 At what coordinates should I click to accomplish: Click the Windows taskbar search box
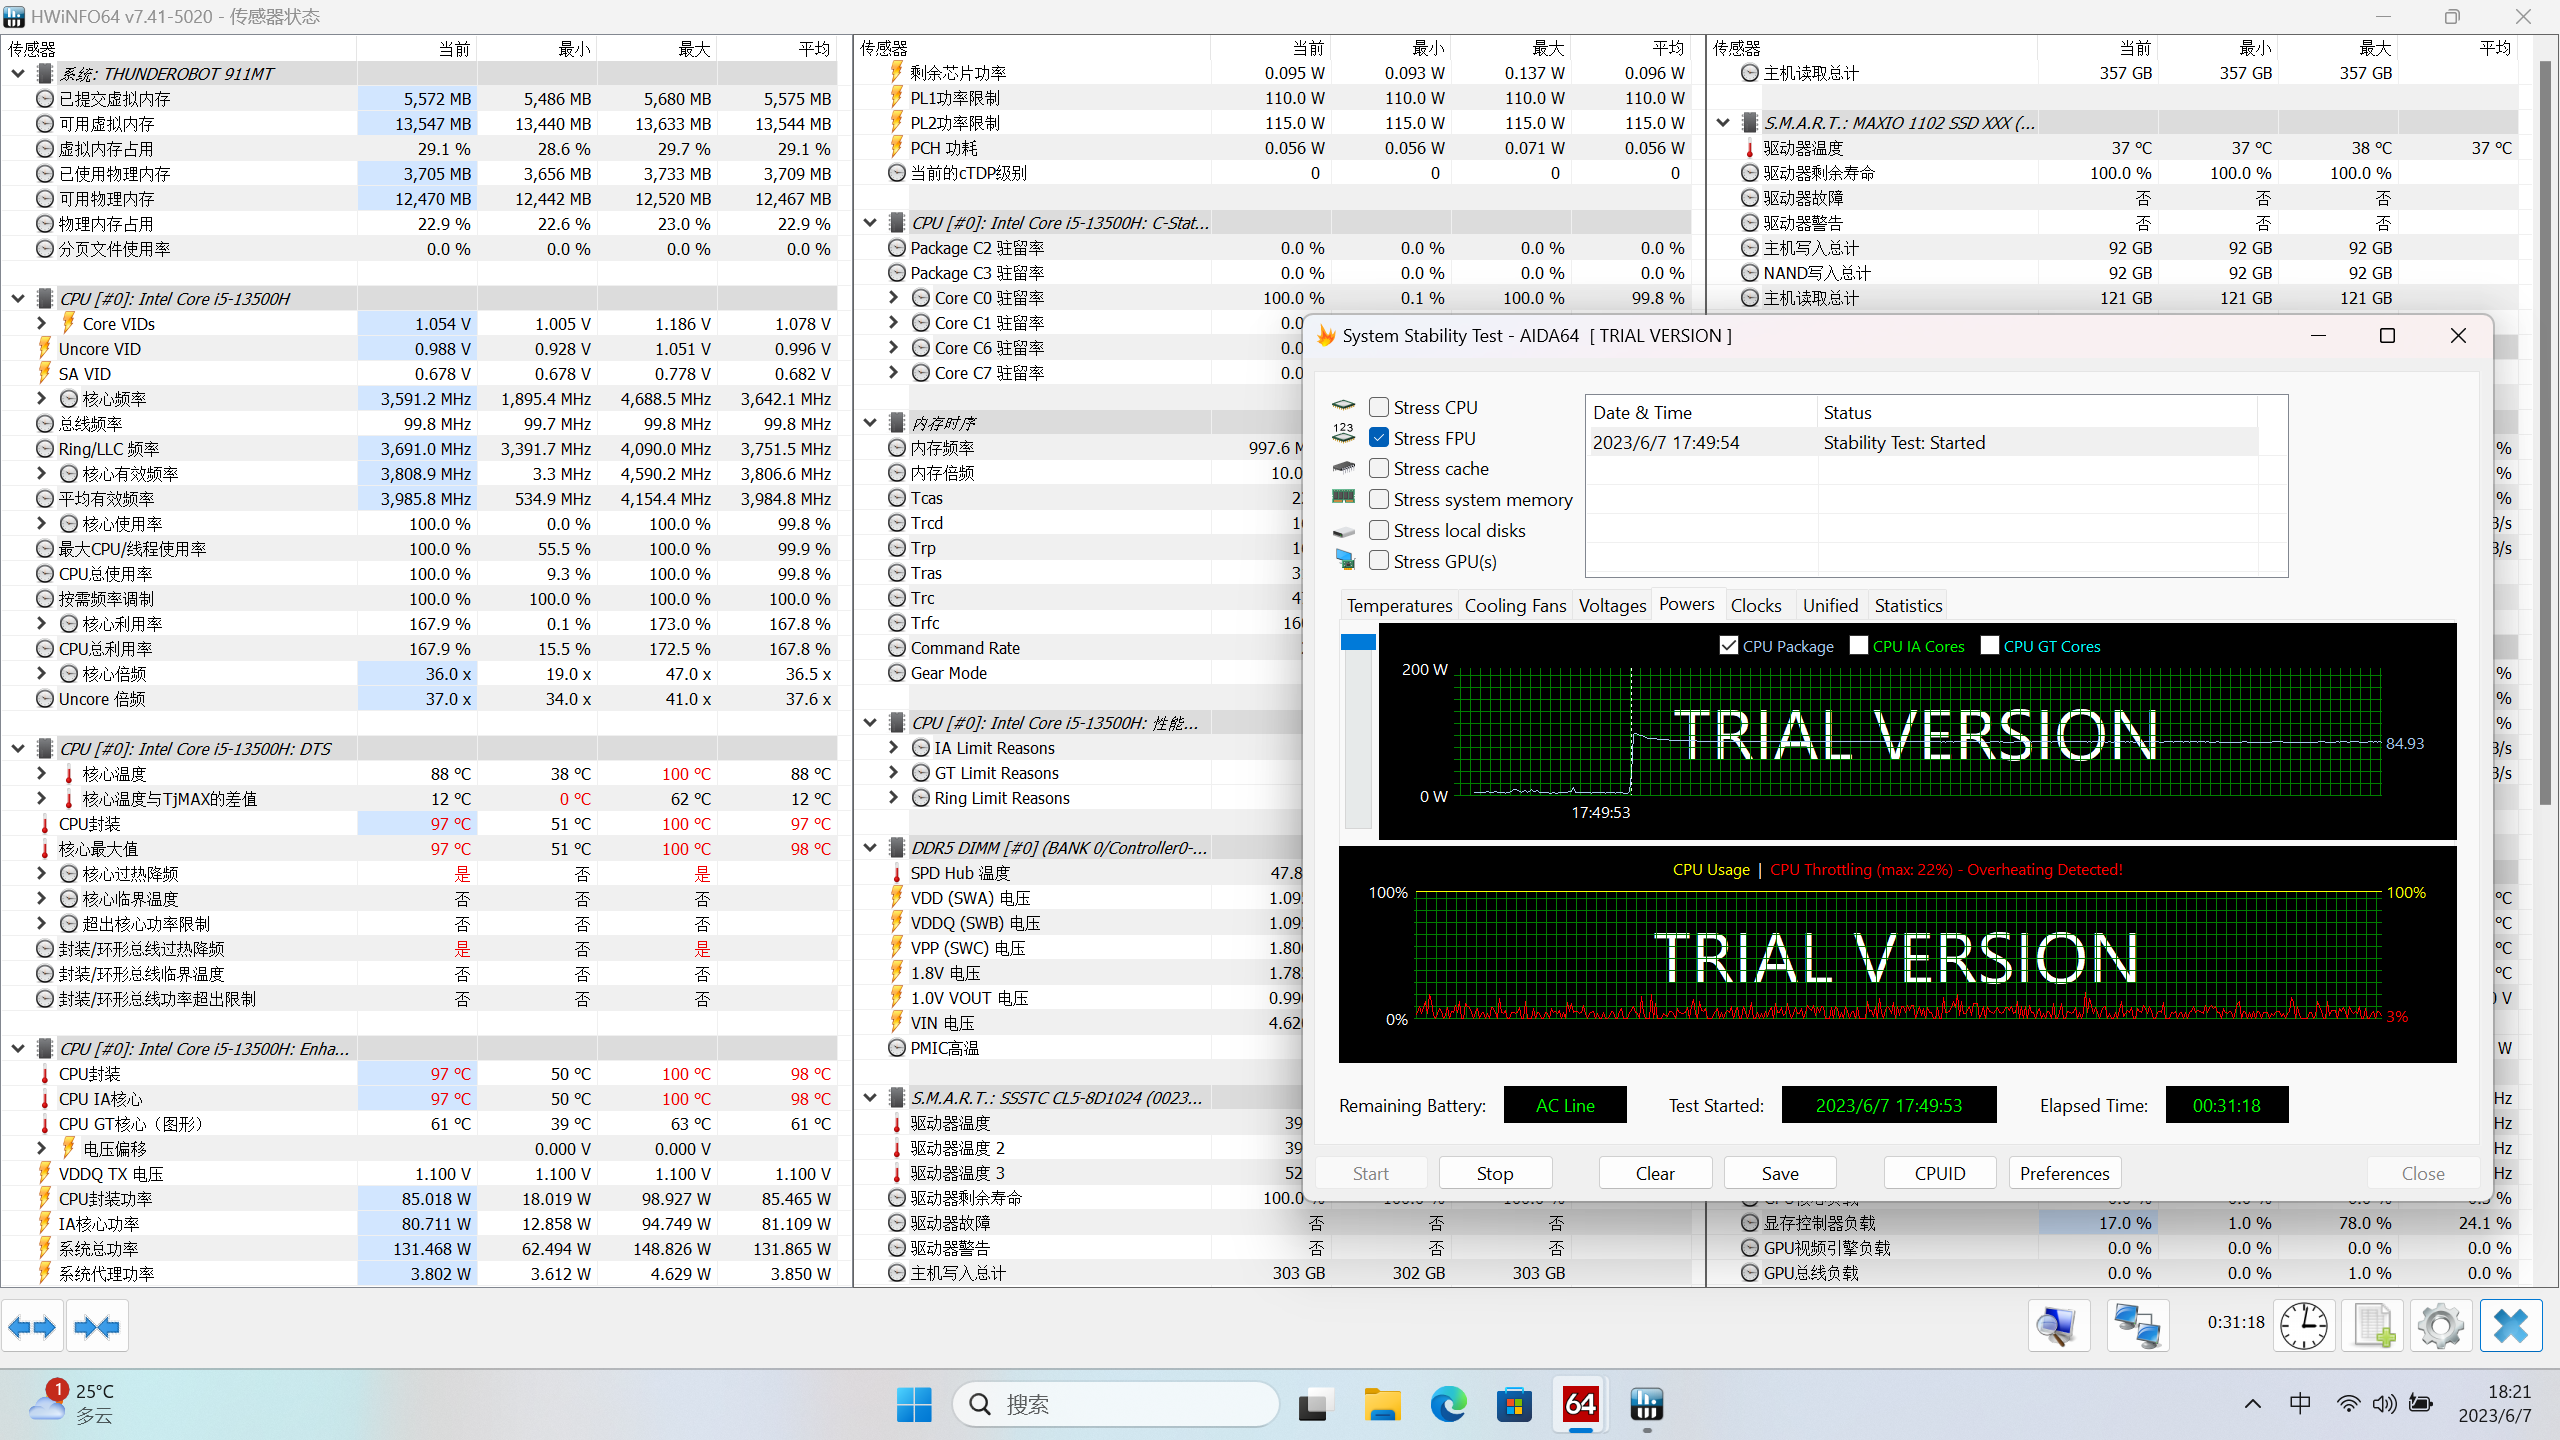tap(1115, 1405)
